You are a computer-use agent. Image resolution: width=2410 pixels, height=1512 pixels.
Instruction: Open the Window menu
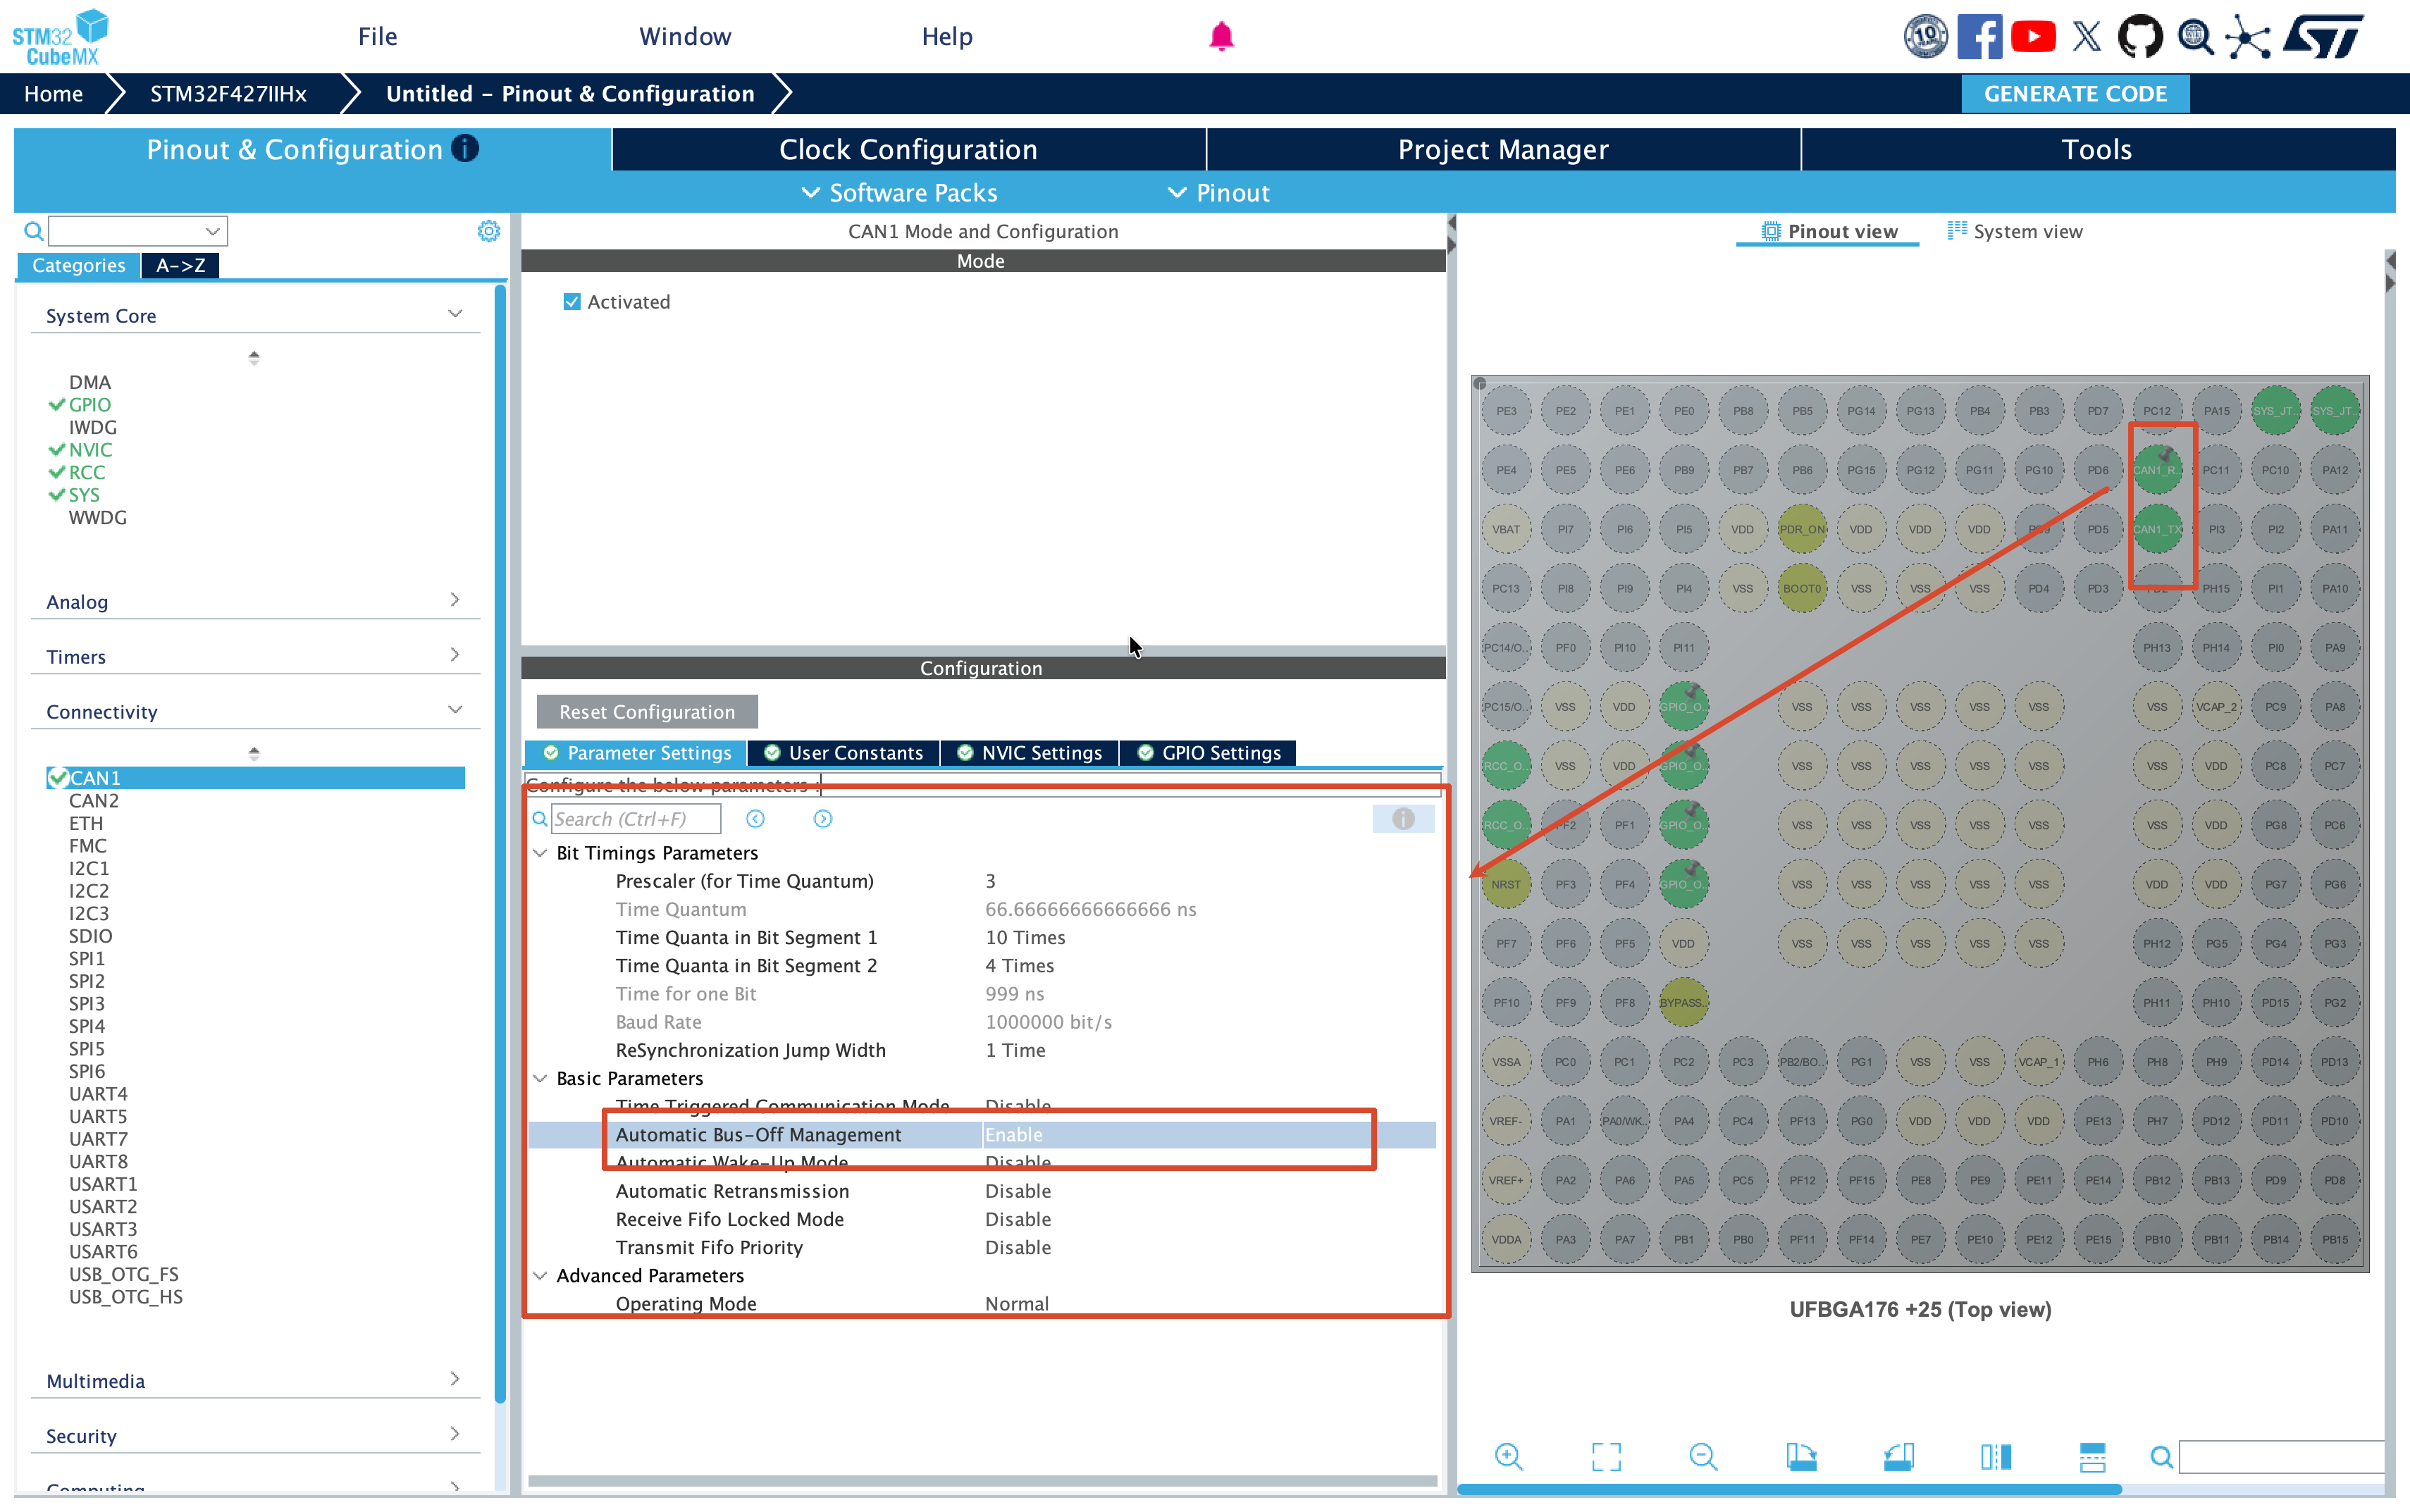coord(685,37)
